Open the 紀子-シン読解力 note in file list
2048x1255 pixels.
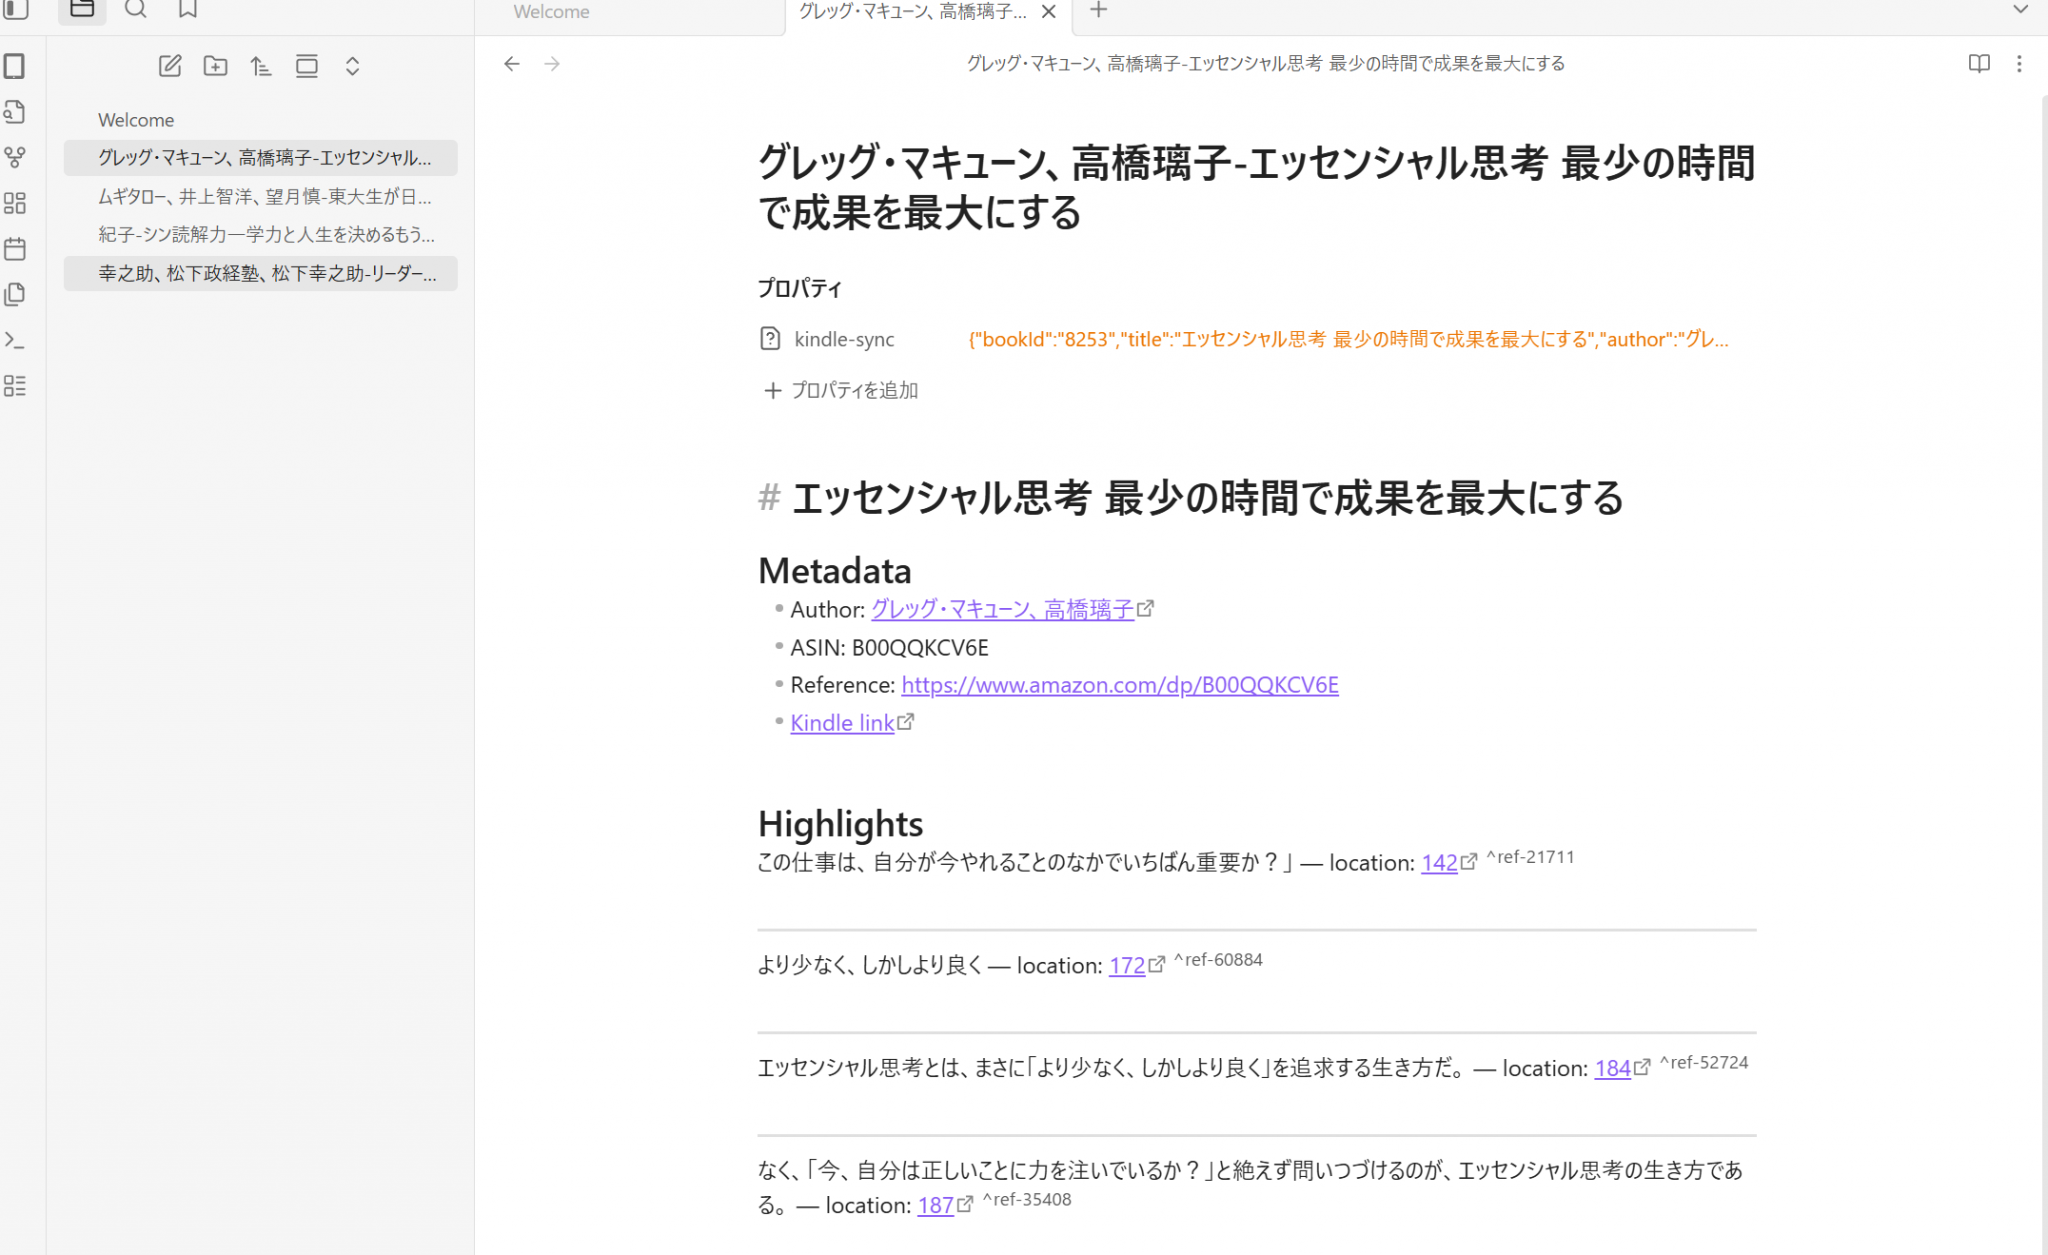(266, 235)
